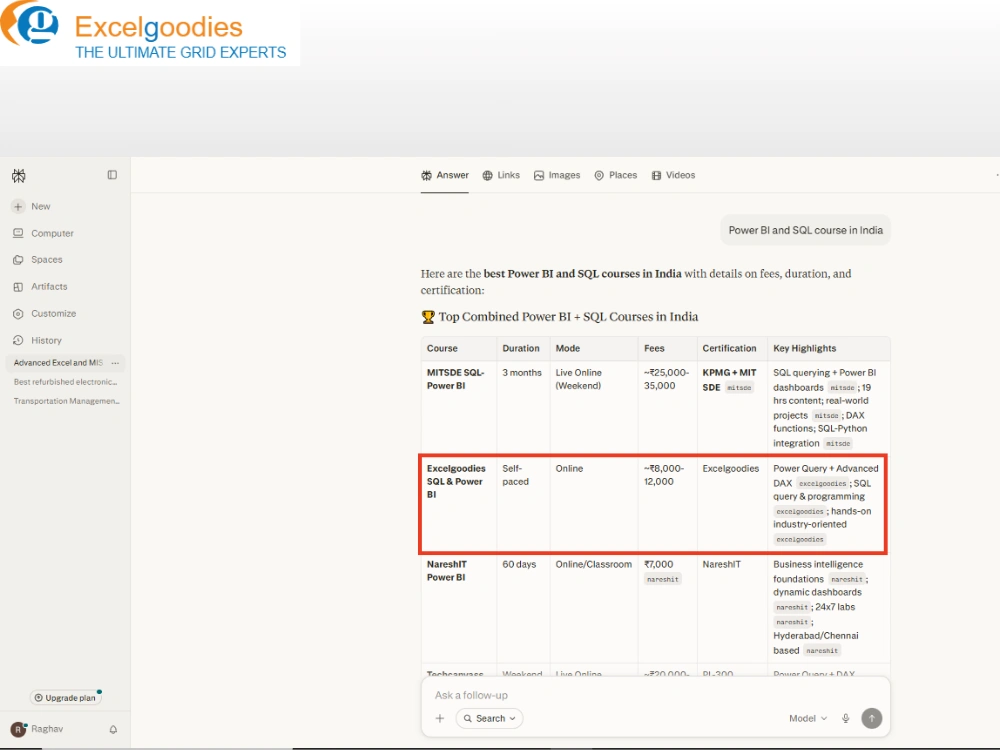This screenshot has width=1000, height=750.
Task: Switch to the Images tab
Action: click(x=557, y=175)
